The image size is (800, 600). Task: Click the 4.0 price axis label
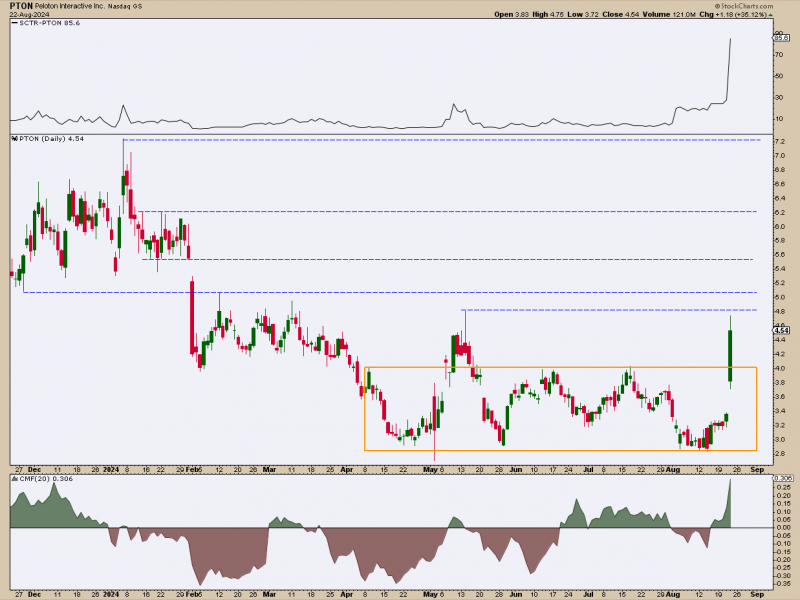pyautogui.click(x=780, y=368)
